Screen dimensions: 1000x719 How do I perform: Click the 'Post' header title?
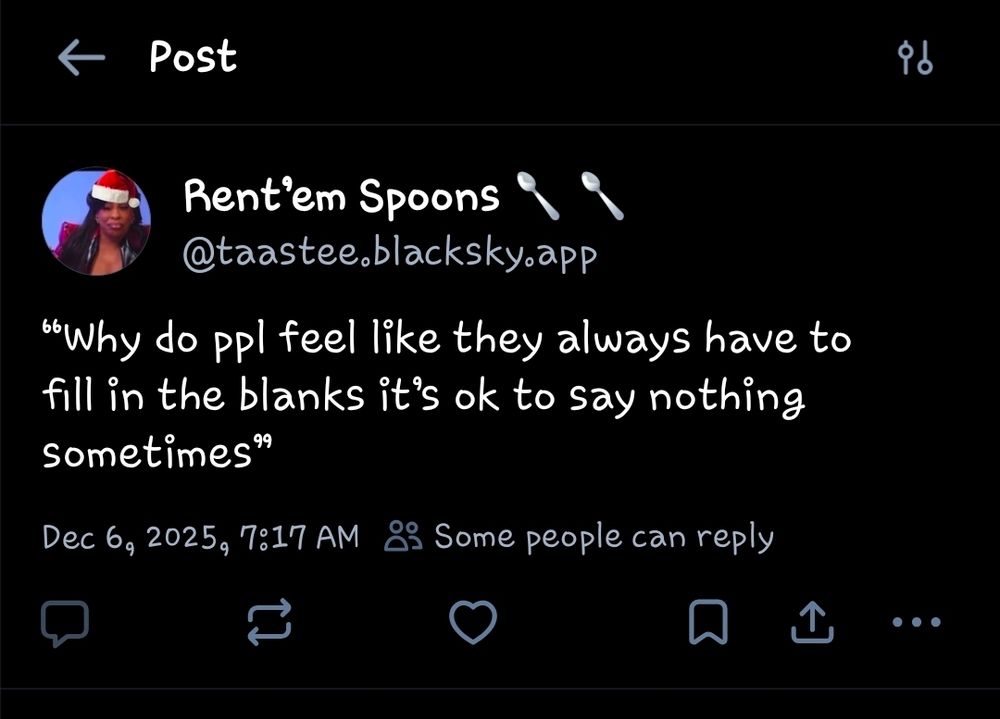pos(193,57)
